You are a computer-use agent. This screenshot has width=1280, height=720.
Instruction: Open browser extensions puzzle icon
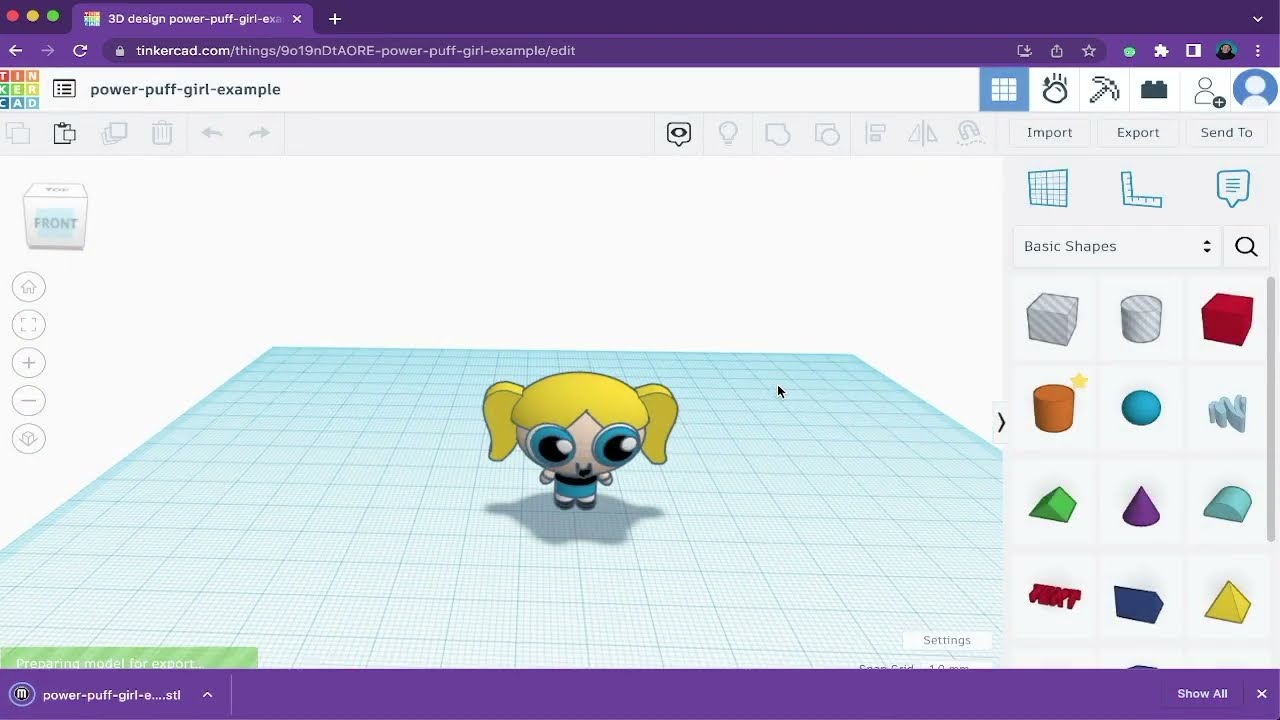pos(1161,51)
